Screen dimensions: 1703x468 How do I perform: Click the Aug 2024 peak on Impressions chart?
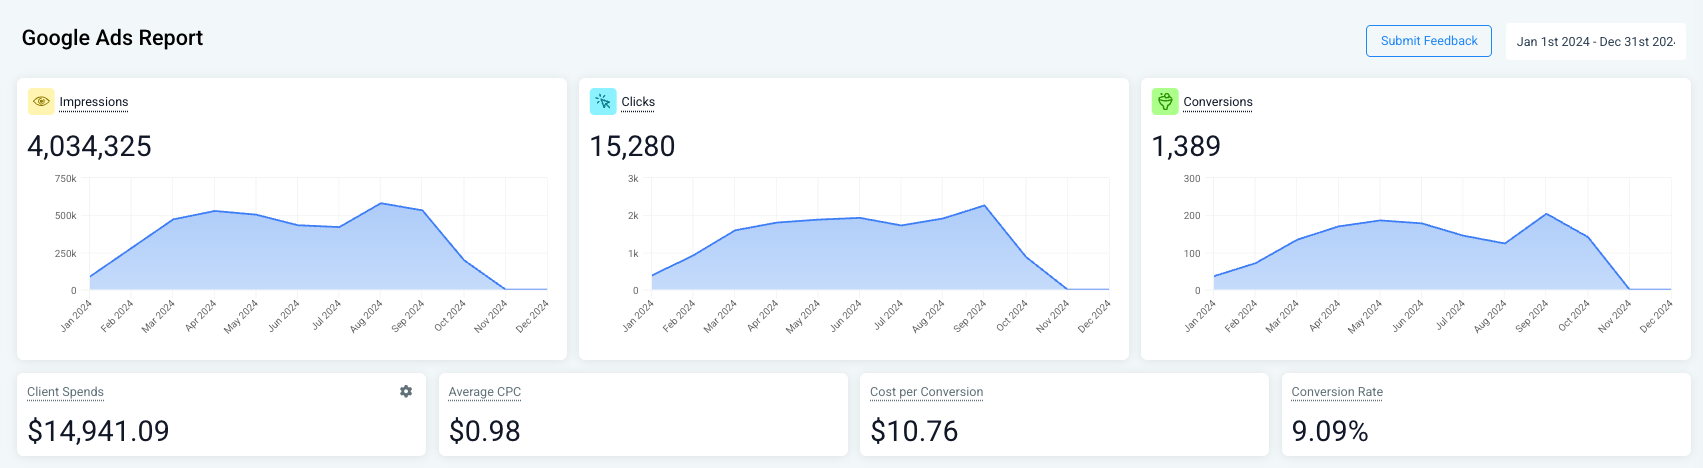381,204
